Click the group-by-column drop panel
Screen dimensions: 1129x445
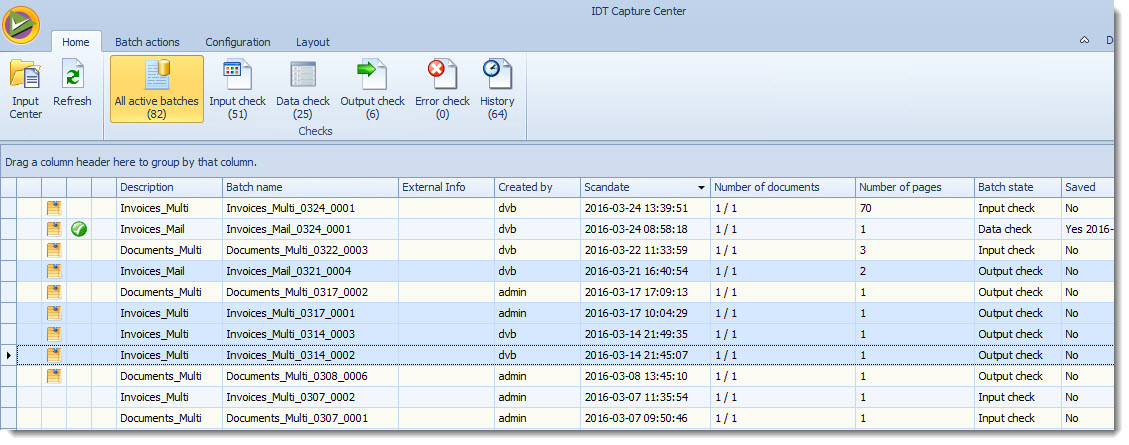pos(557,162)
